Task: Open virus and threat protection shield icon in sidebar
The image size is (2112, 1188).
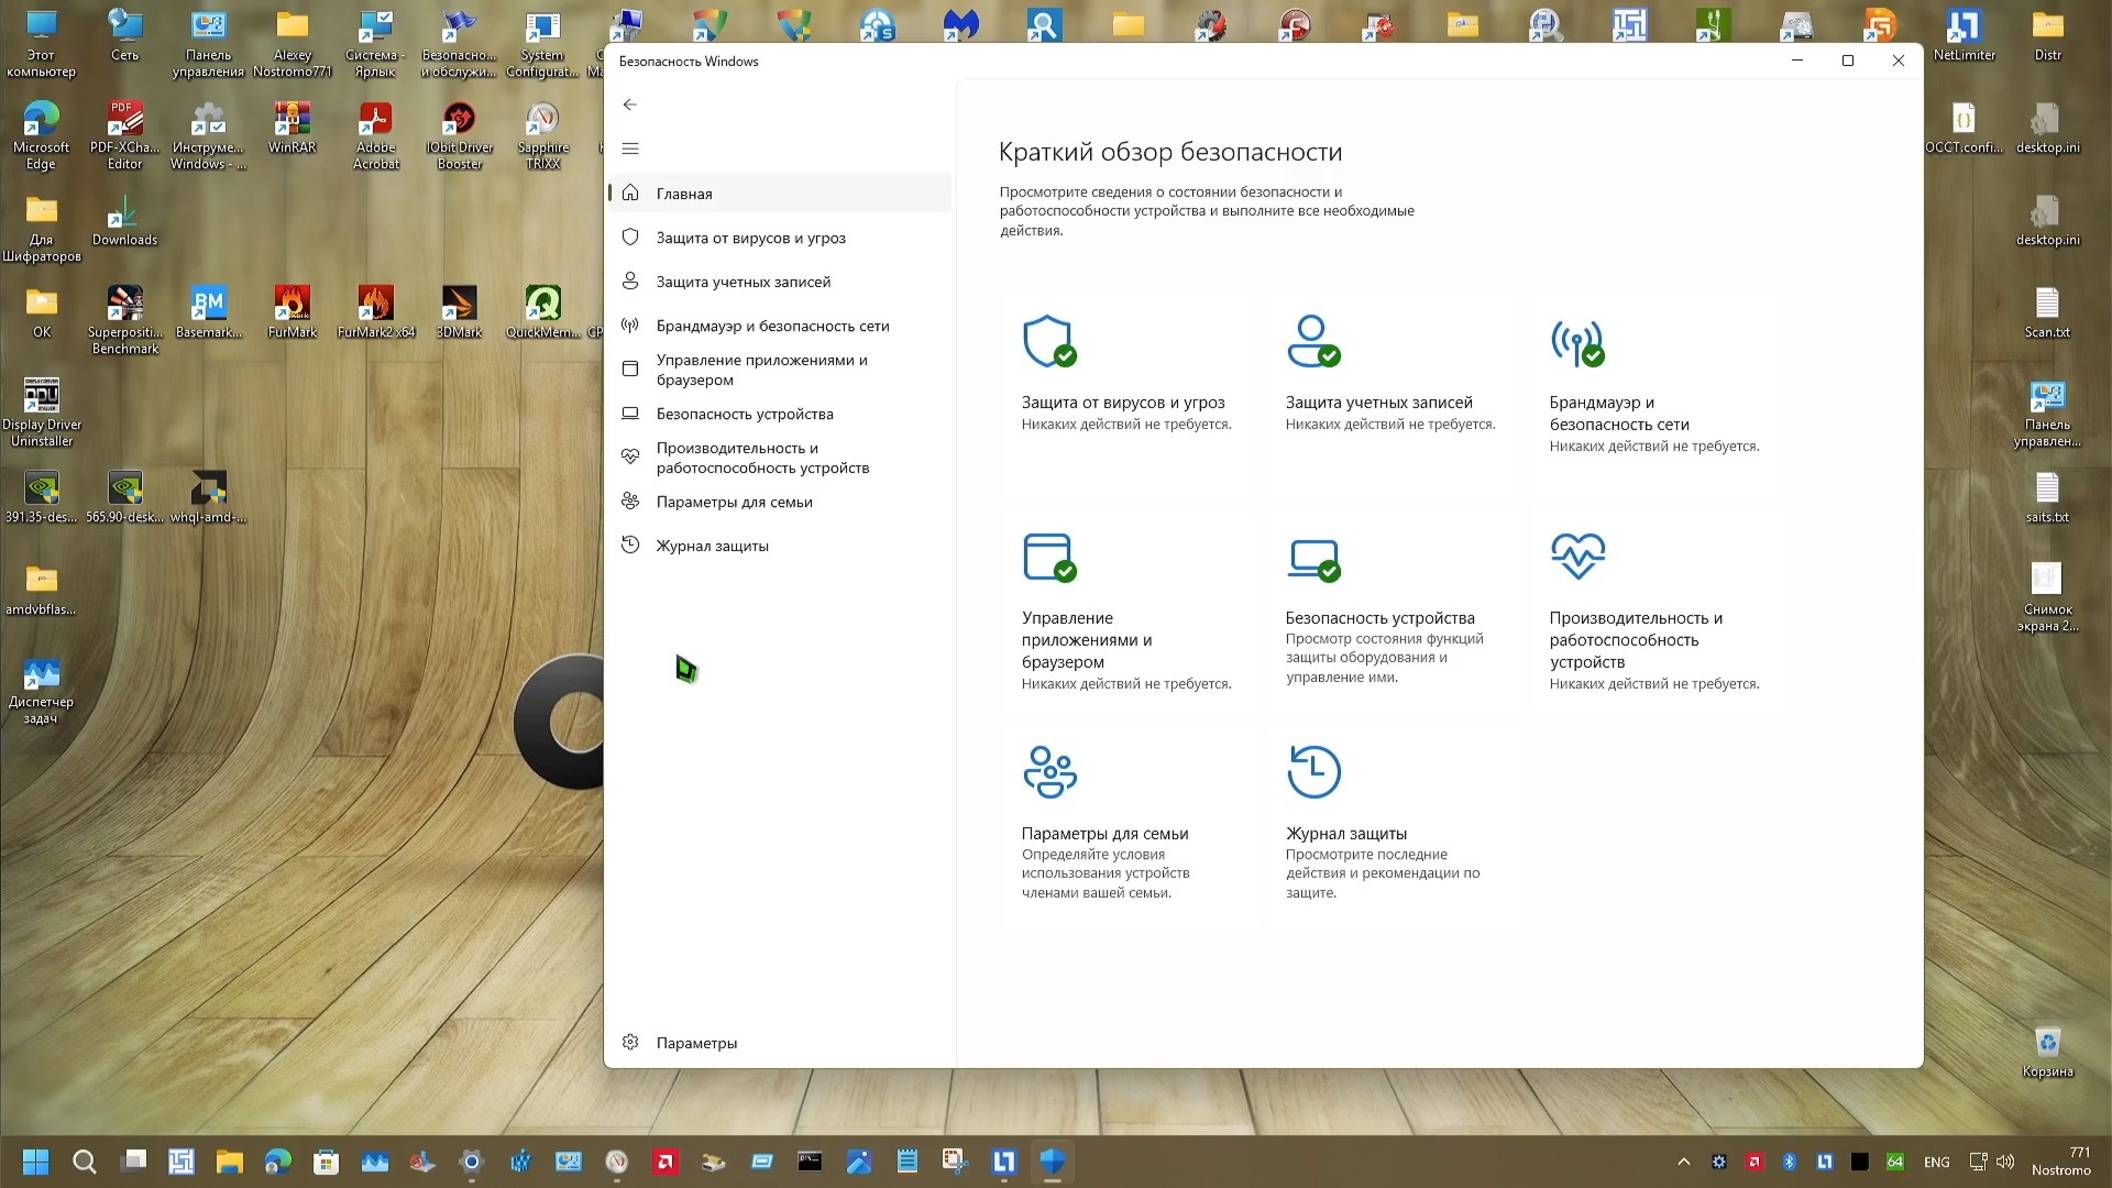Action: (x=631, y=237)
